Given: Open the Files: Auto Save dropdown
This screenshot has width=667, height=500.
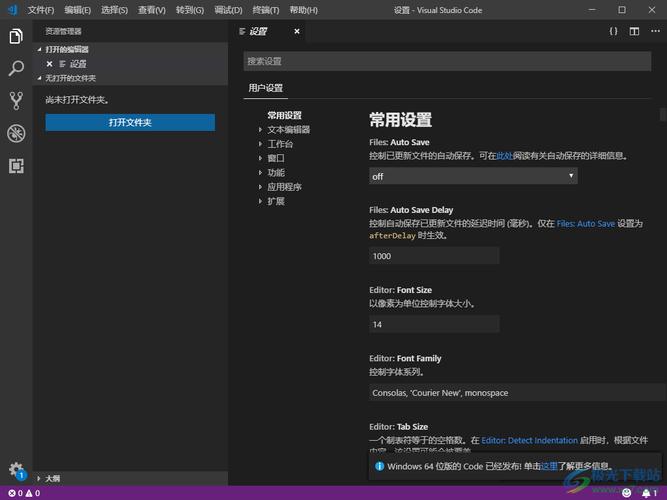Looking at the screenshot, I should tap(473, 176).
